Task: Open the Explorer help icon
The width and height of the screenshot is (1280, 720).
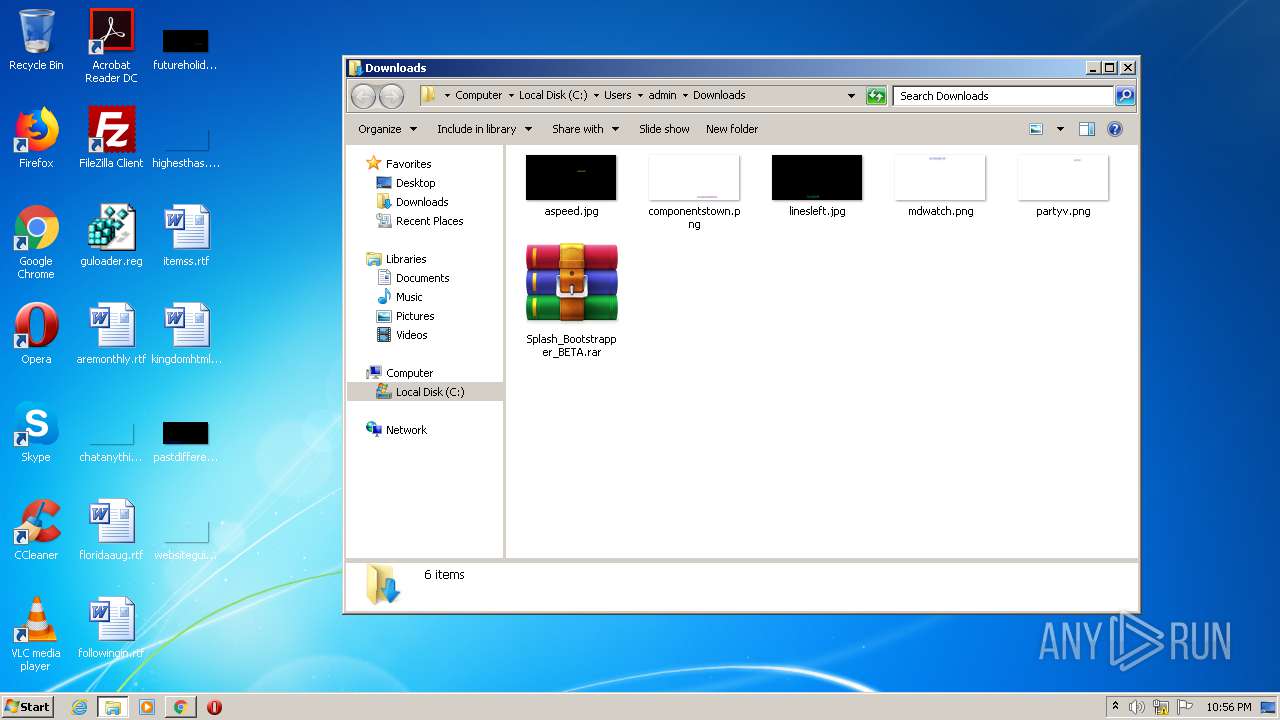Action: click(x=1115, y=129)
